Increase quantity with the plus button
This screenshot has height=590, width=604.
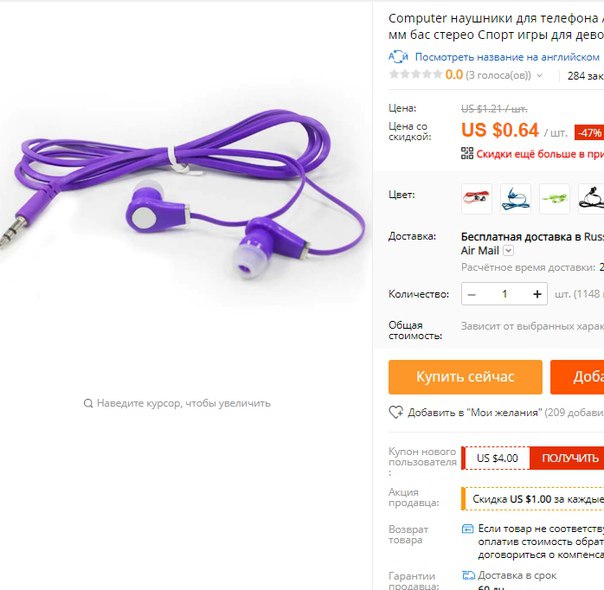pos(537,295)
